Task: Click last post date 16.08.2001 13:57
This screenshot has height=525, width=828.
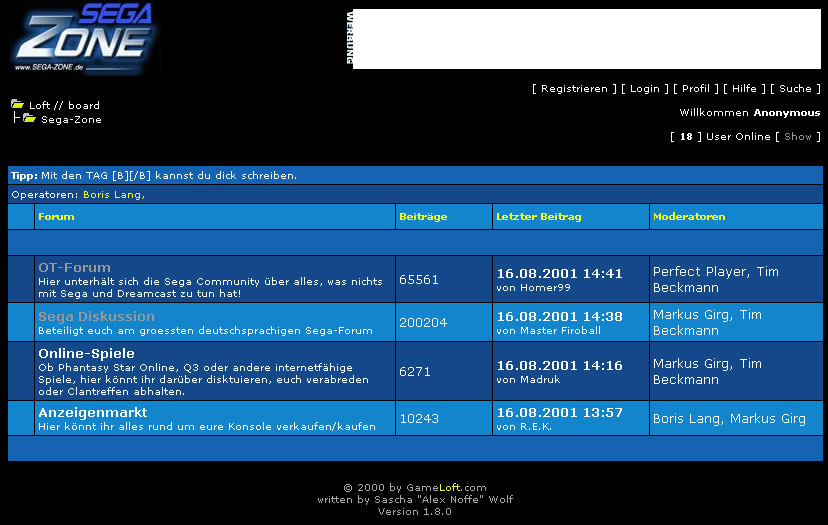Action: click(x=559, y=412)
